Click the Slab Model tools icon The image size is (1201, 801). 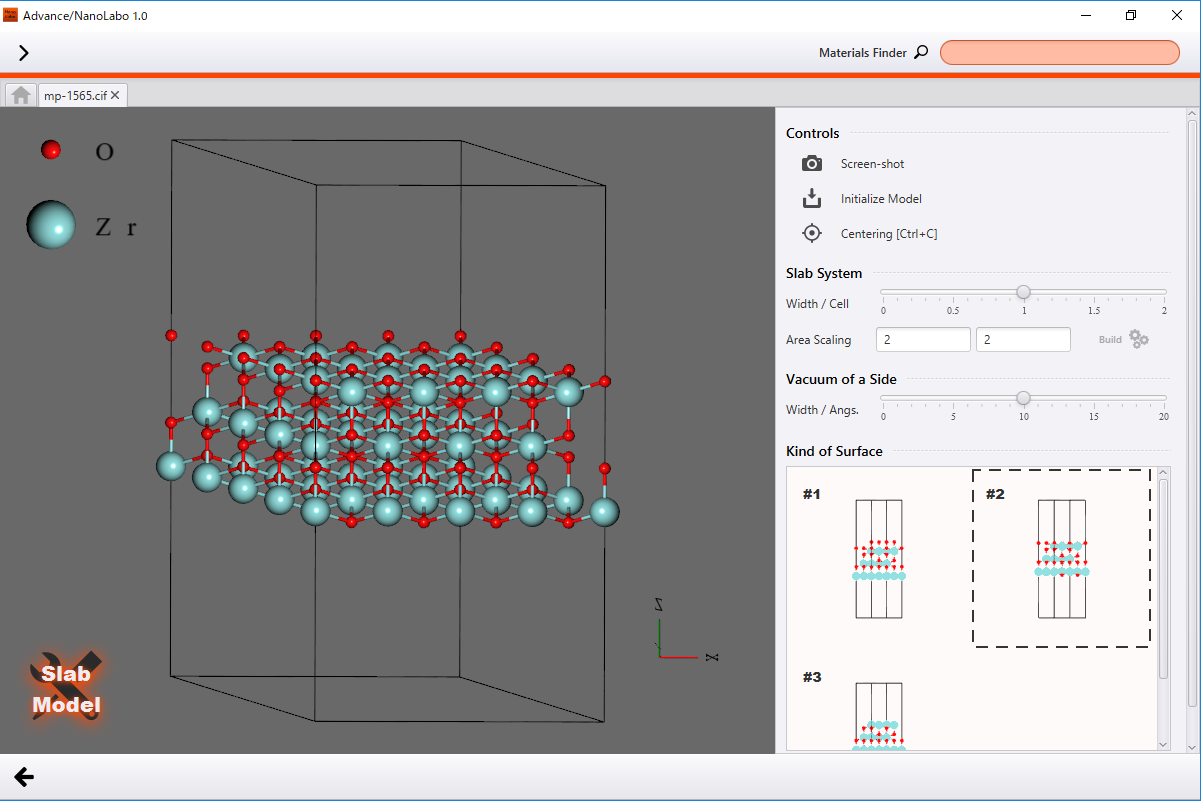(x=66, y=686)
